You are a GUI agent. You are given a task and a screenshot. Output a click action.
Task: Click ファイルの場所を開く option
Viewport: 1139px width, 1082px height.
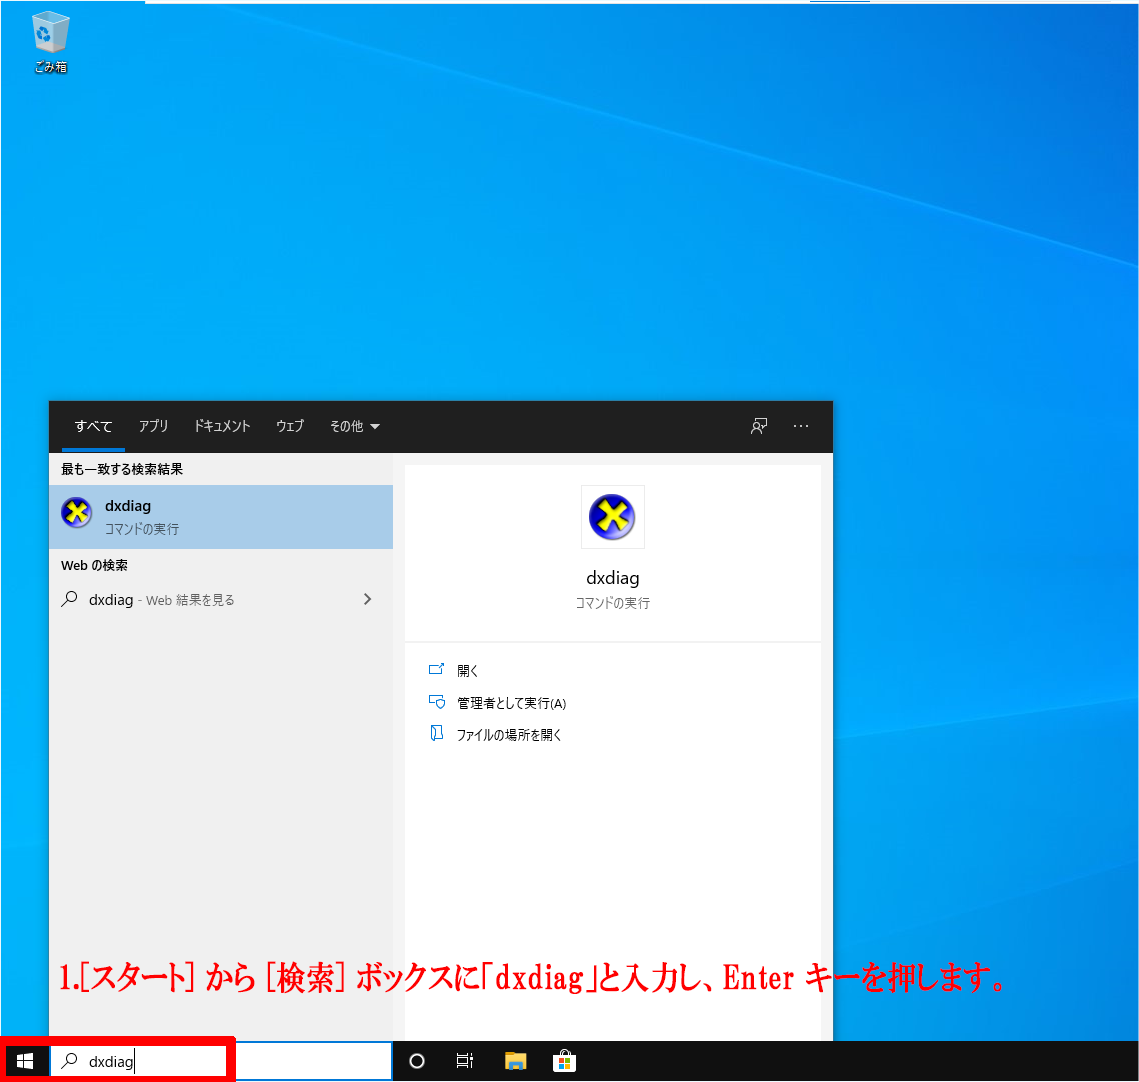coord(509,735)
